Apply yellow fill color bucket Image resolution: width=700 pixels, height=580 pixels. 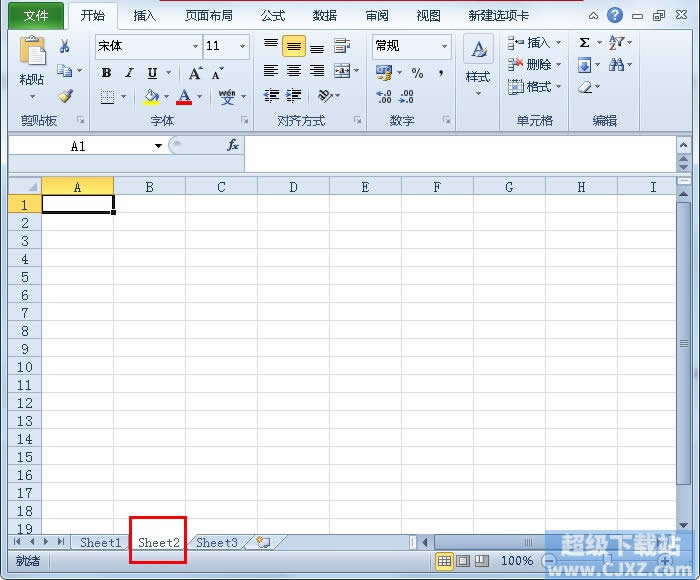coord(151,97)
